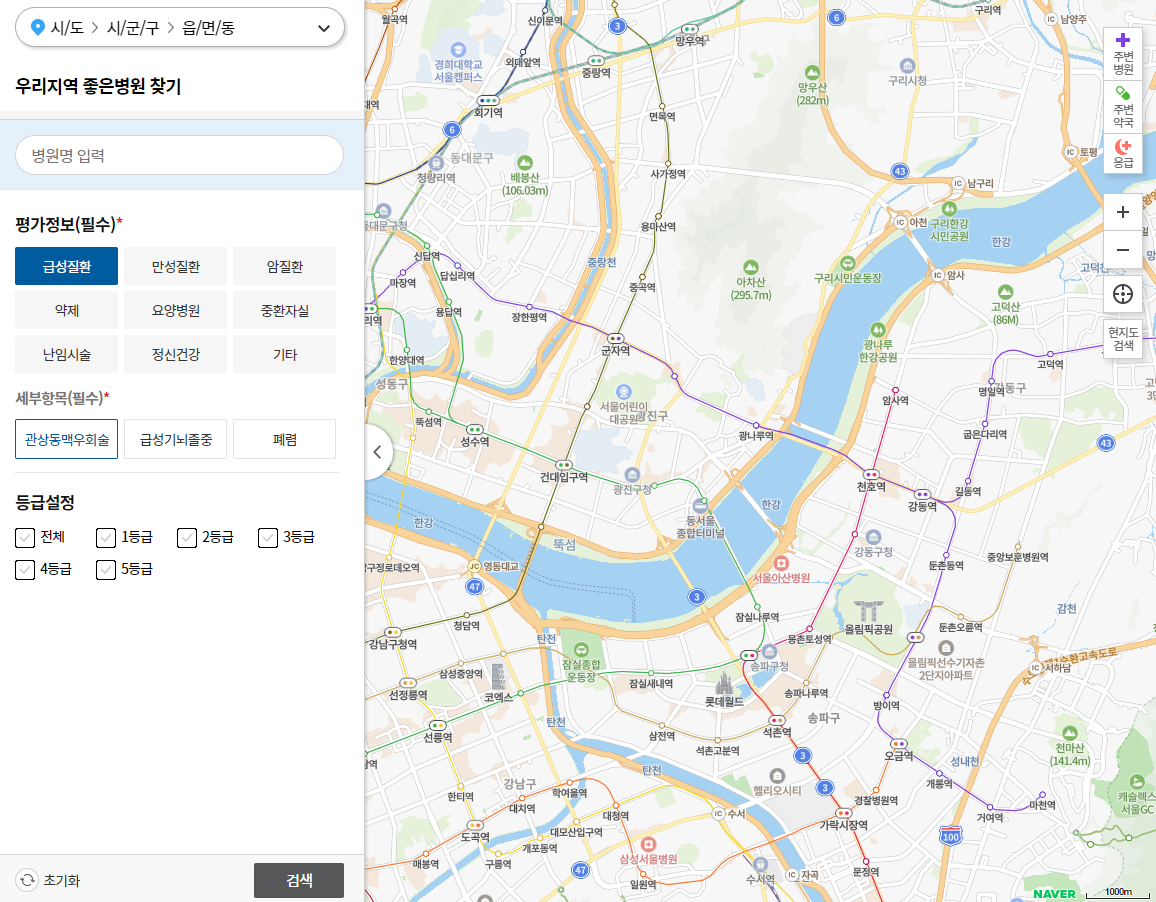Viewport: 1156px width, 902px height.
Task: Center map on my current location
Action: (x=1122, y=294)
